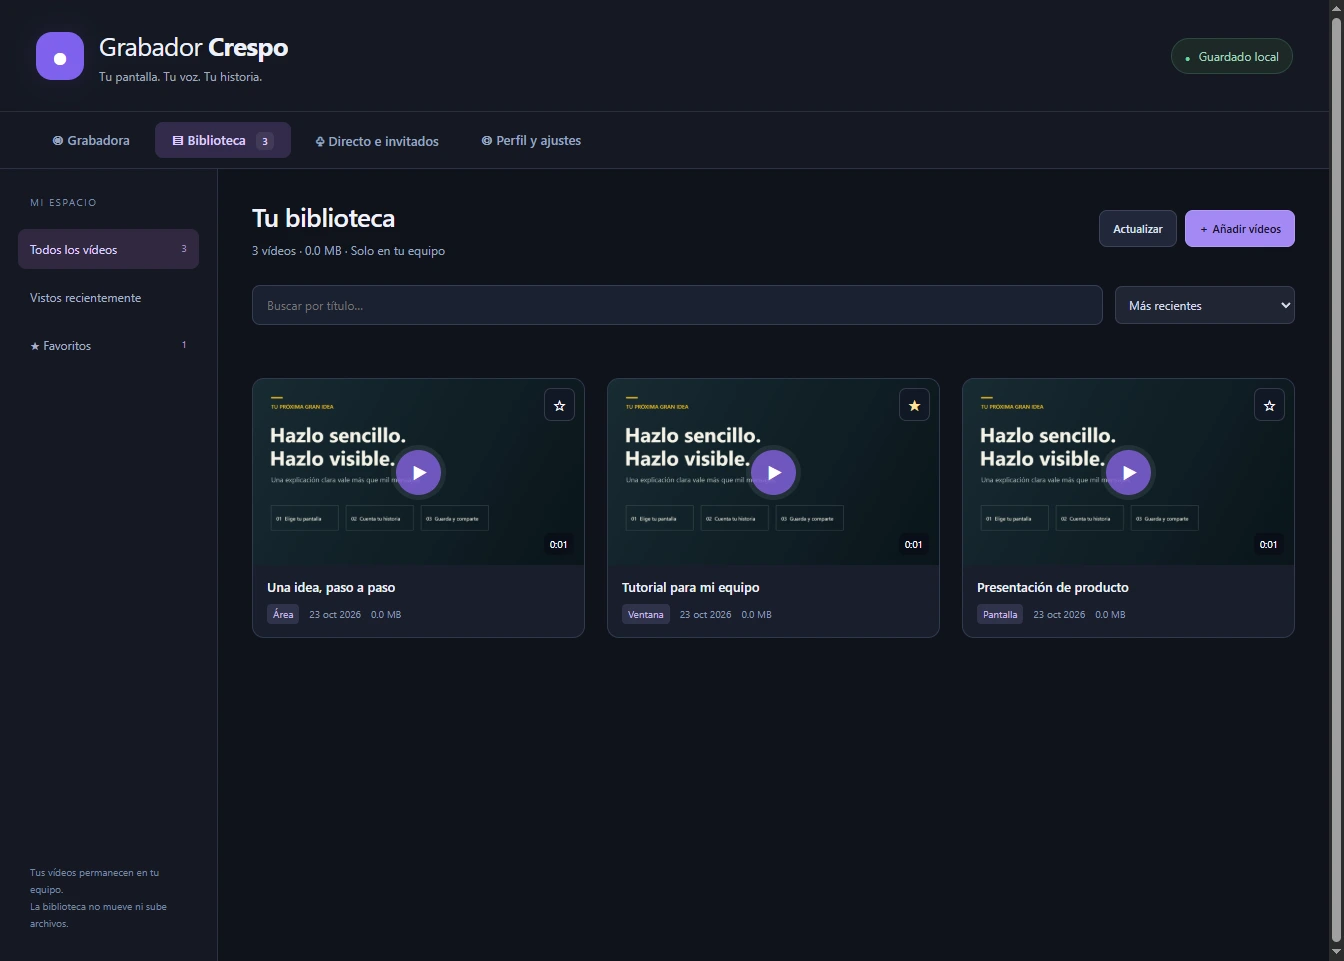Click the '+ Añadir vídeos' button
This screenshot has height=961, width=1344.
(1240, 229)
